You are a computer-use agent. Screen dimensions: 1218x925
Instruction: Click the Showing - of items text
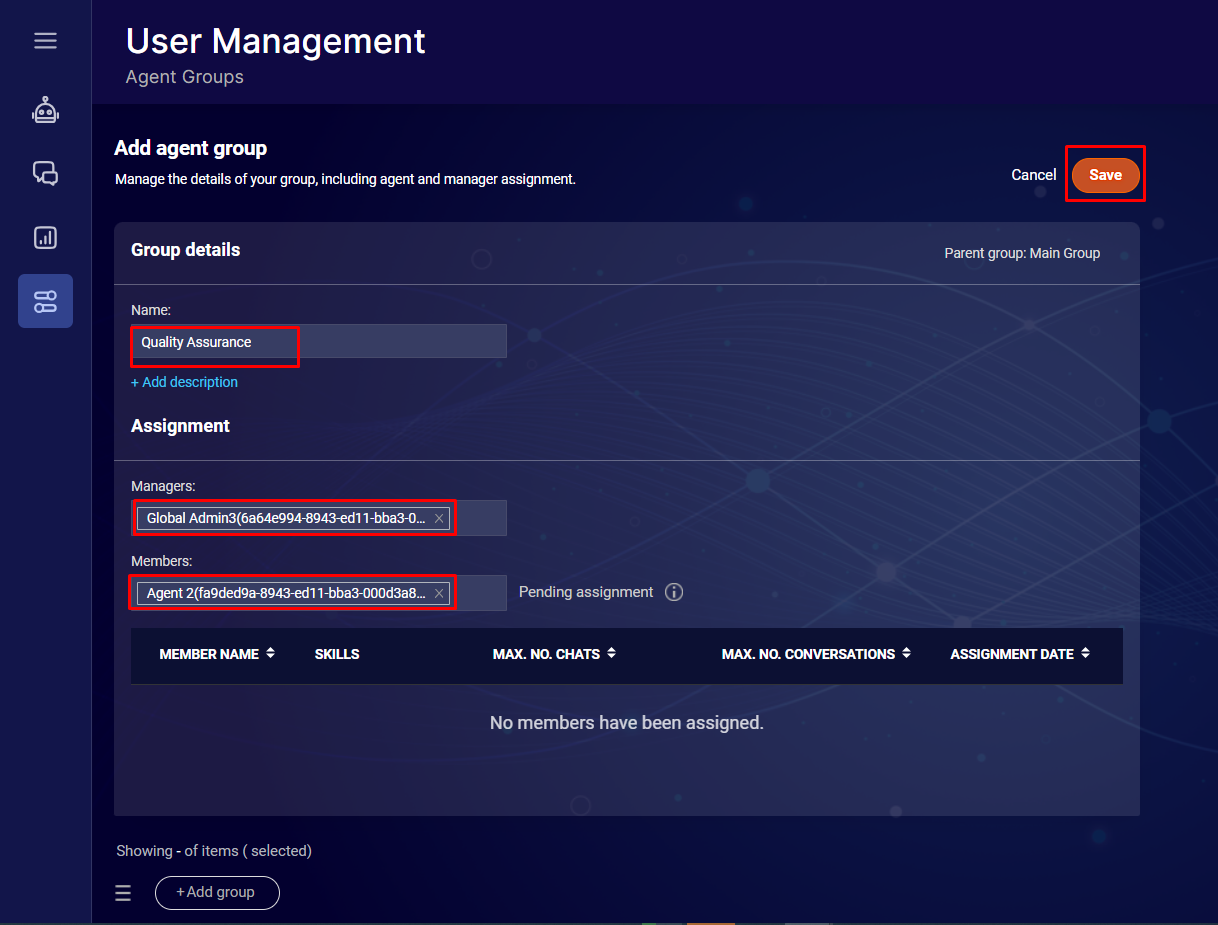(214, 851)
